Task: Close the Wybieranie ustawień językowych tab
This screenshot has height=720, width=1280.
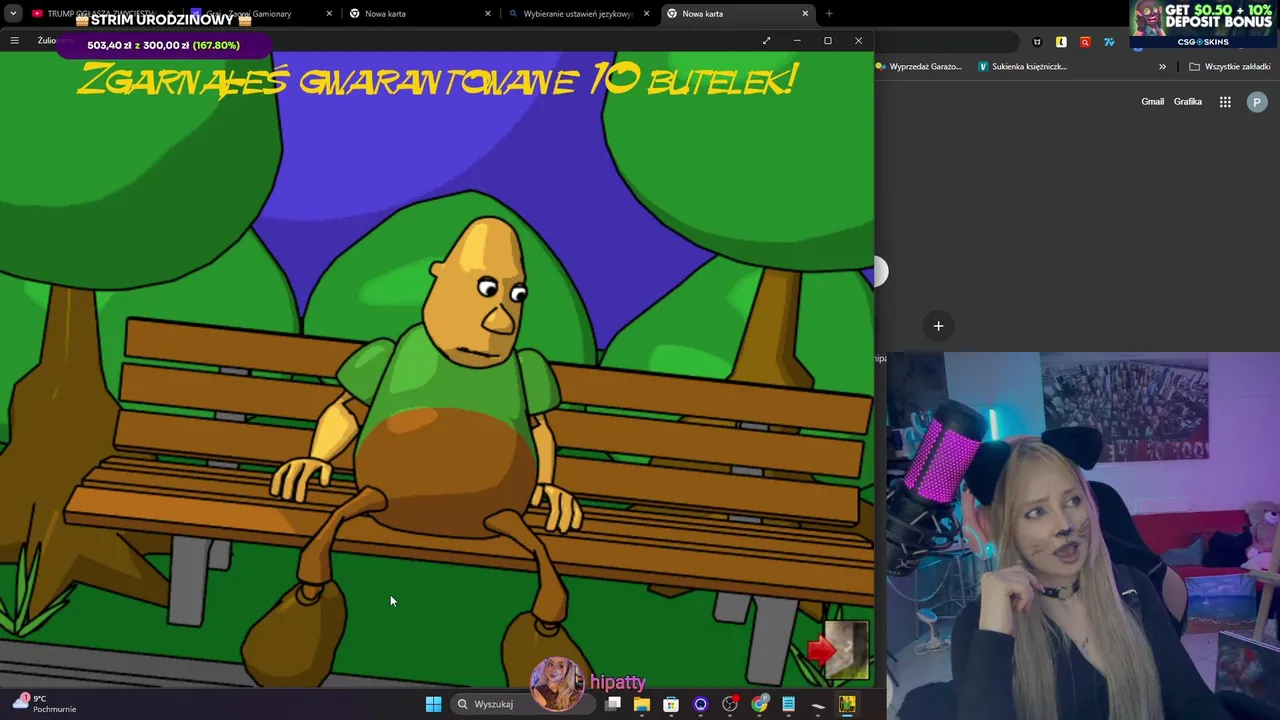Action: [647, 13]
